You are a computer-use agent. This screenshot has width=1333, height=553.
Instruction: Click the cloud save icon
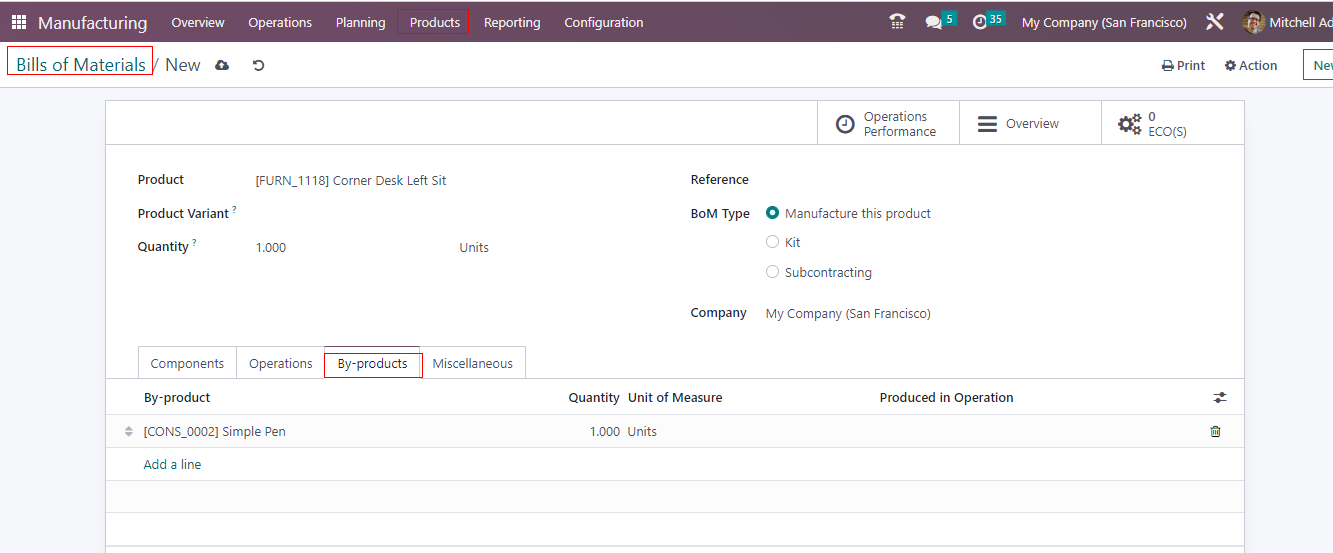coord(222,65)
